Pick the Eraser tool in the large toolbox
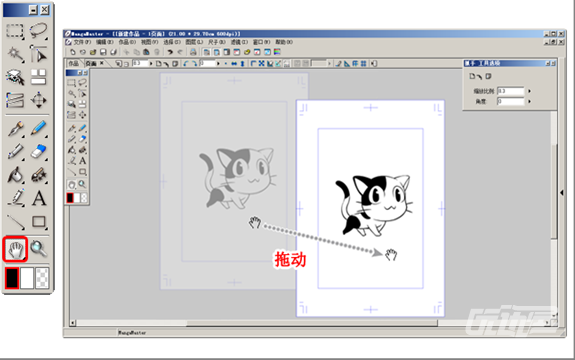575x360 pixels. point(39,151)
